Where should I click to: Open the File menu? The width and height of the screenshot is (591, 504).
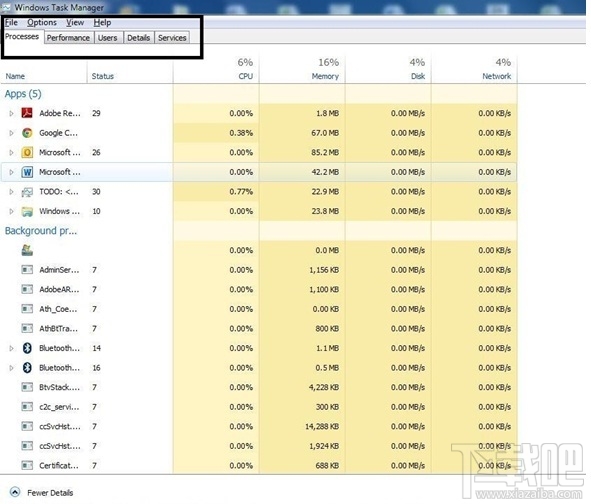pyautogui.click(x=11, y=23)
